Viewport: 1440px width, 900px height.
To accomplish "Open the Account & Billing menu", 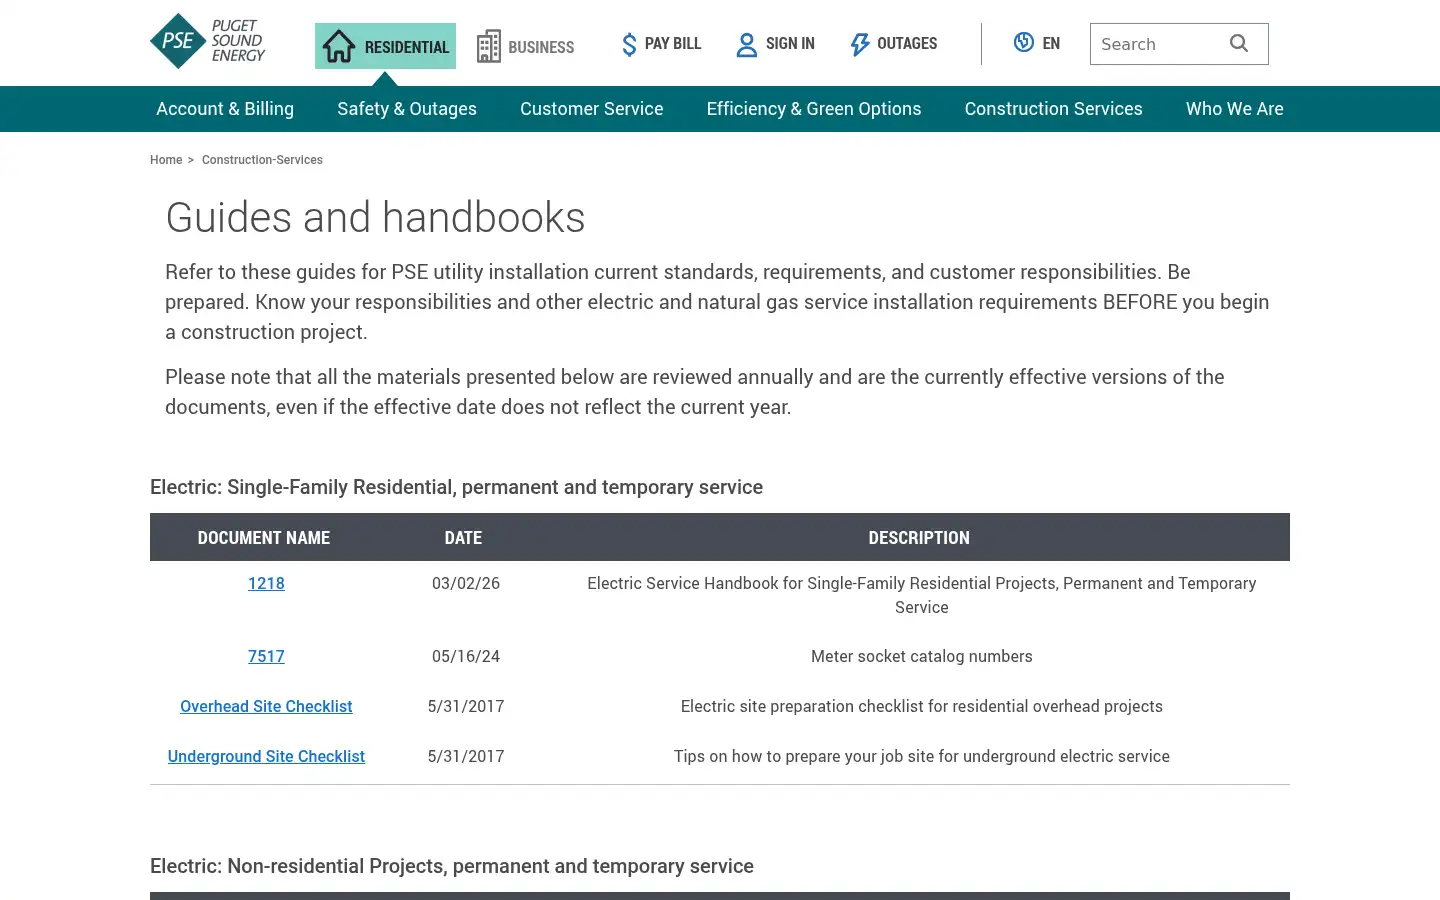I will tap(225, 109).
